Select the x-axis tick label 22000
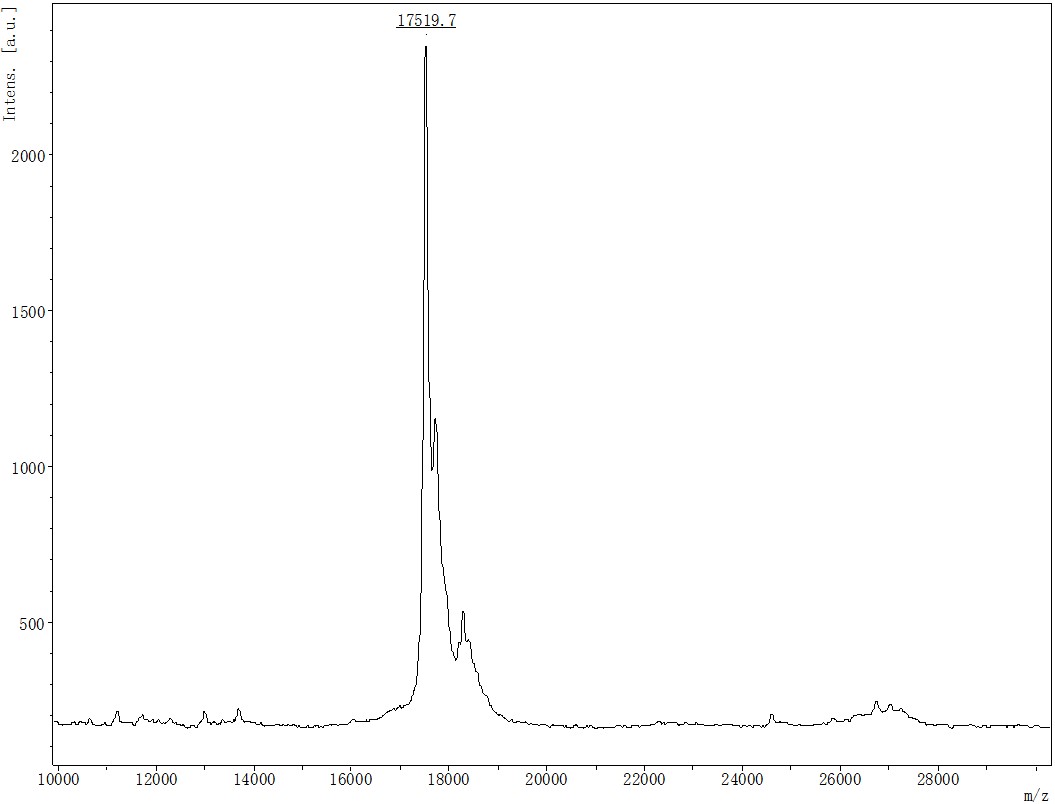Screen dimensions: 1055x804 click(645, 779)
